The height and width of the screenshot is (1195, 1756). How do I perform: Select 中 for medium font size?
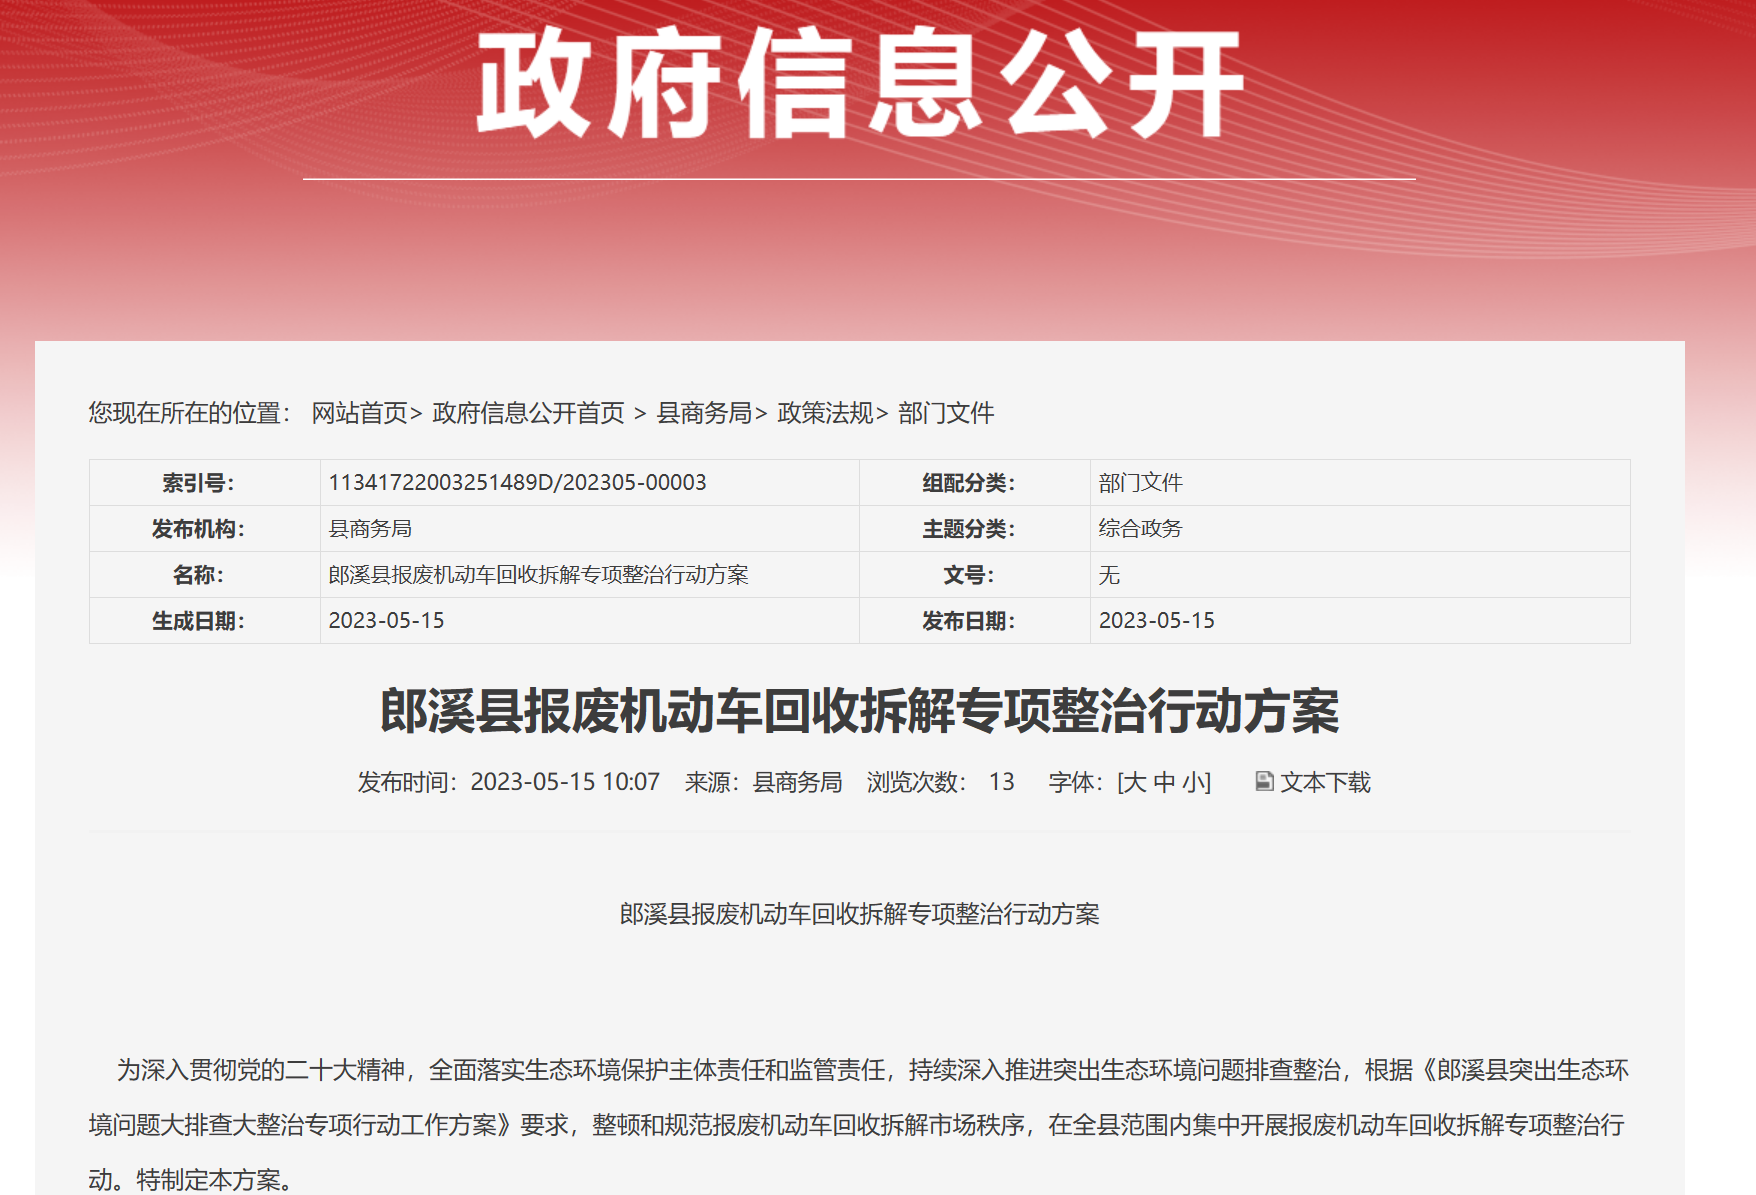1166,784
